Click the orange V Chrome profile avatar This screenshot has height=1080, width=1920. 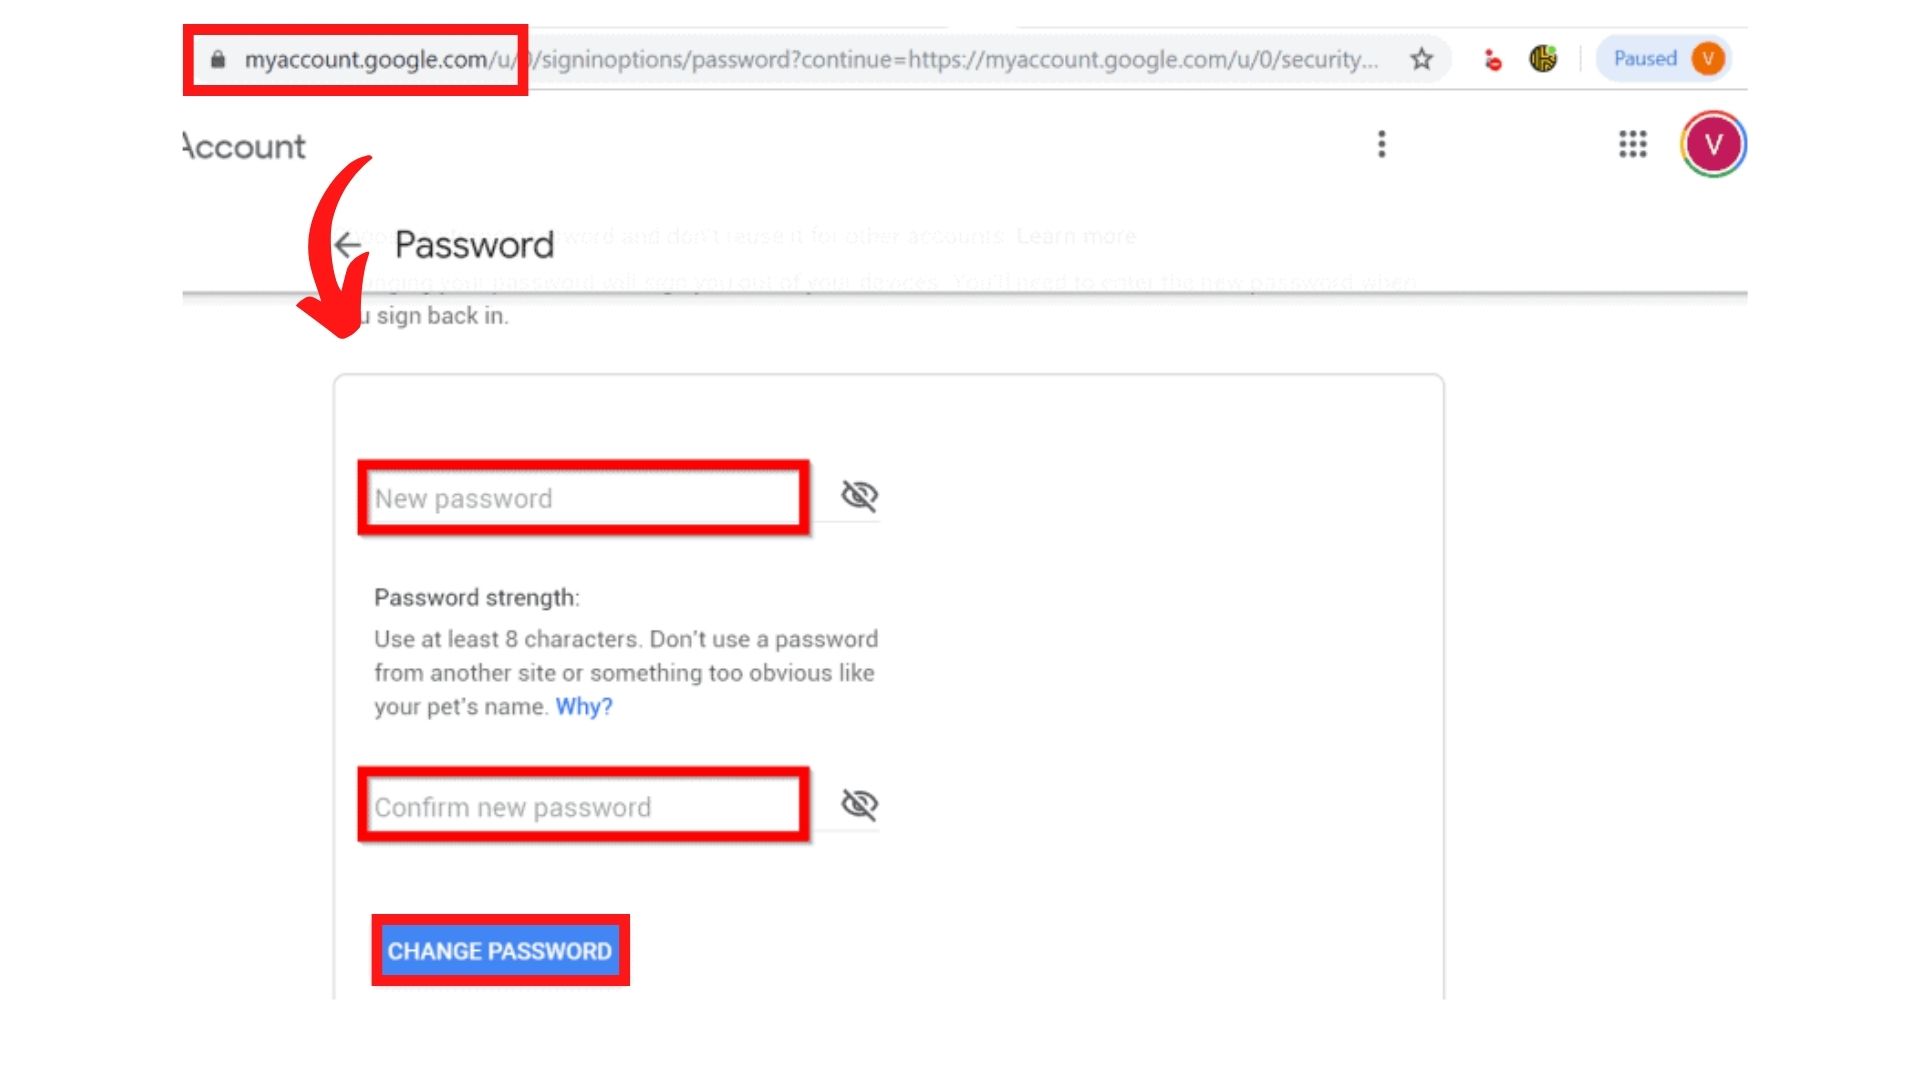point(1708,59)
